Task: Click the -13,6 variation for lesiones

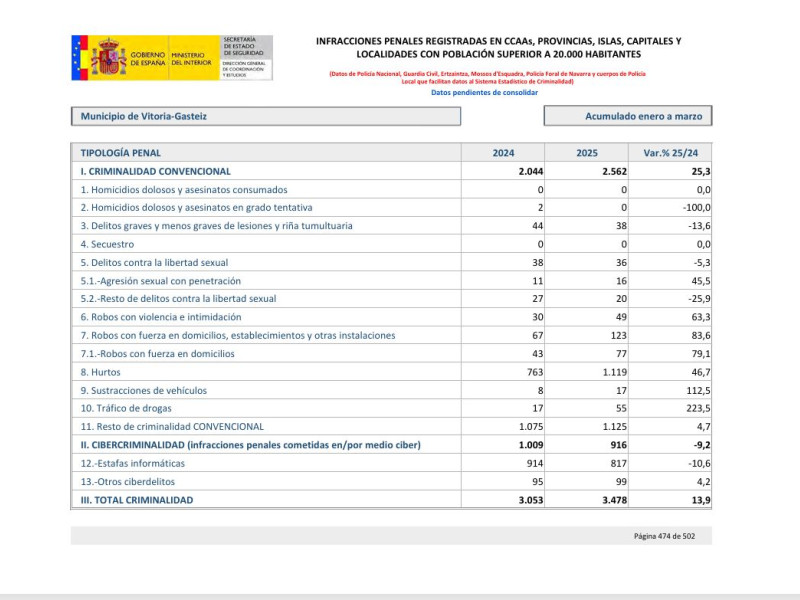Action: point(699,226)
